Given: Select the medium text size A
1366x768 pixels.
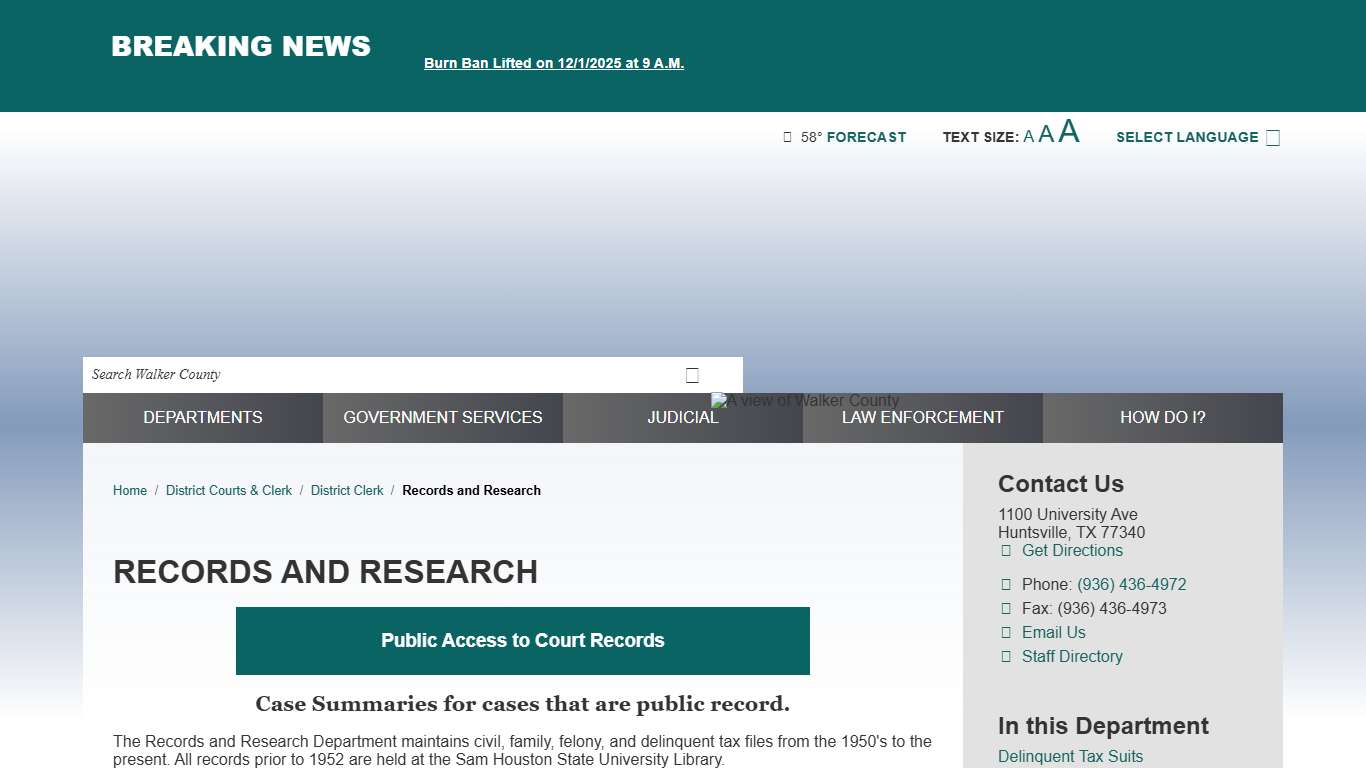Looking at the screenshot, I should [x=1046, y=135].
